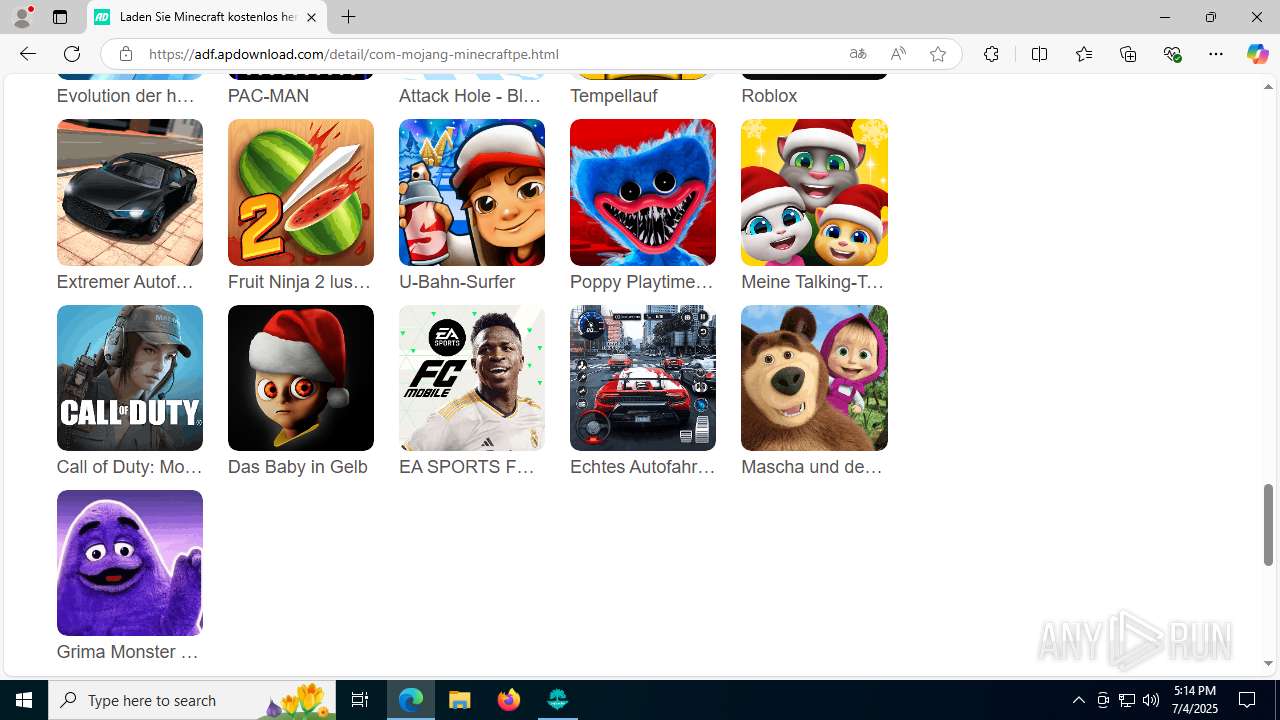Viewport: 1280px width, 720px height.
Task: Enable Read aloud icon
Action: [x=898, y=54]
